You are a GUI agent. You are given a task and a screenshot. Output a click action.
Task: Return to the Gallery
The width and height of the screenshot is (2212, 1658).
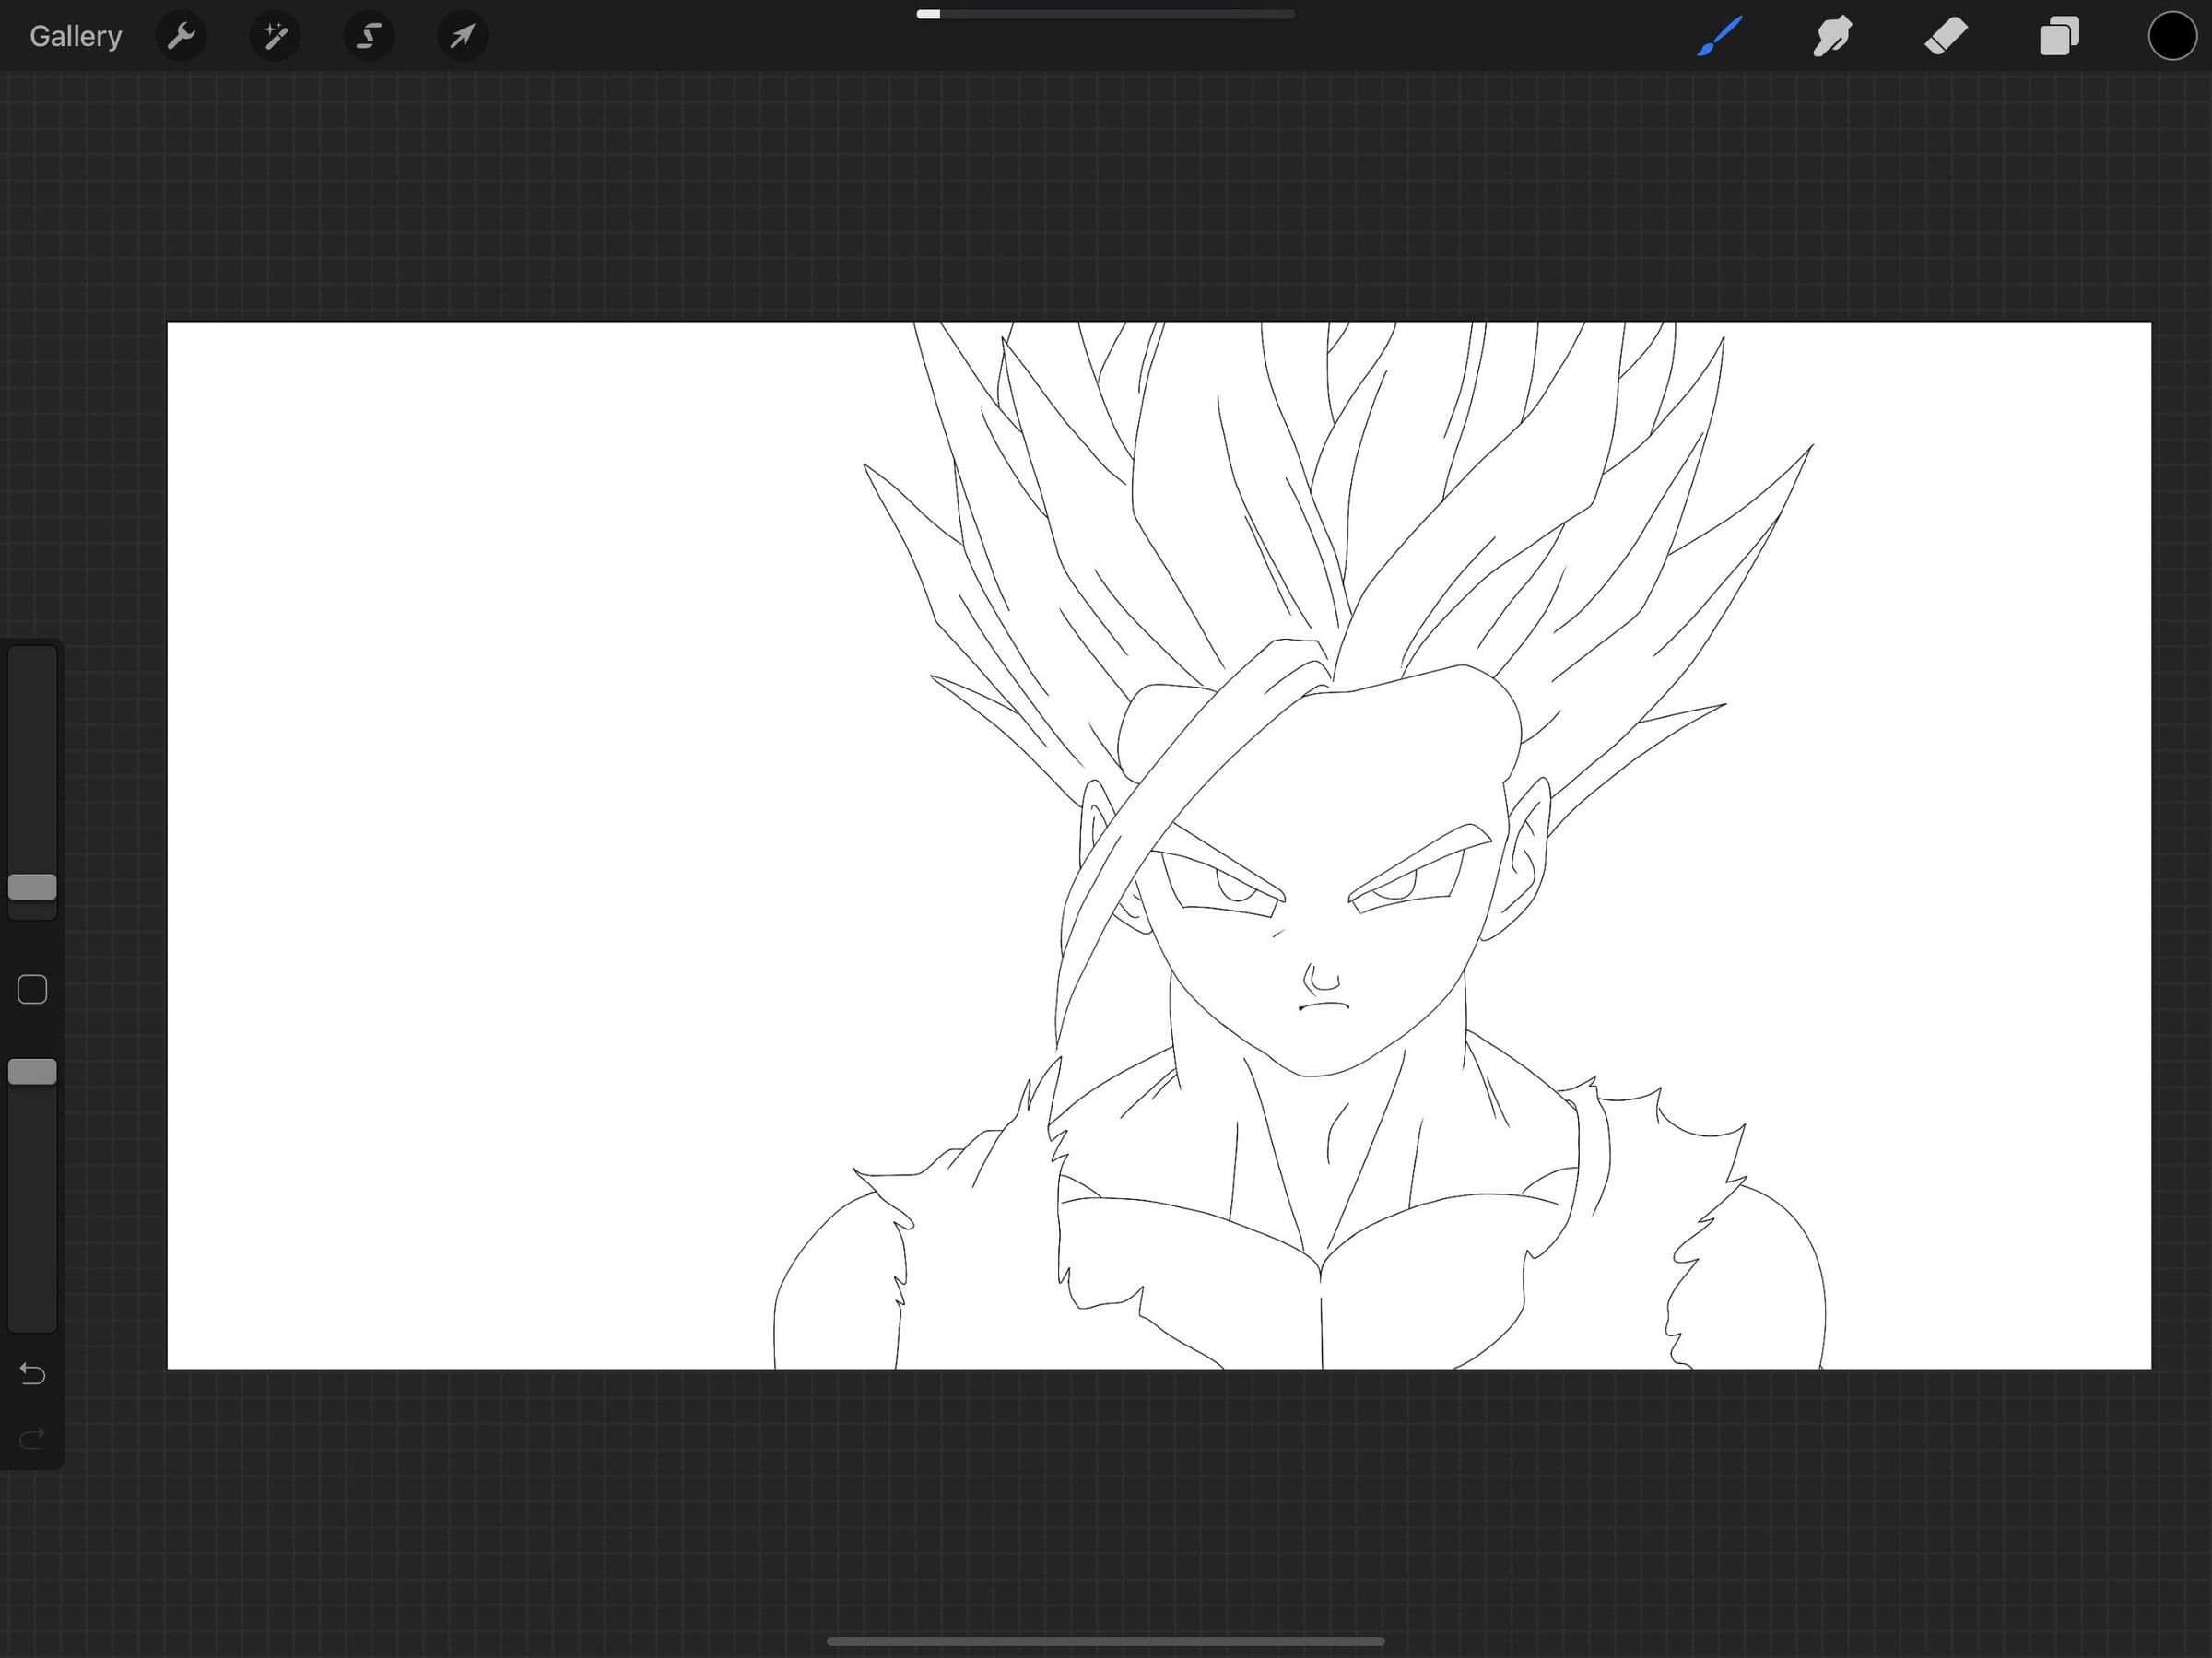(x=75, y=37)
